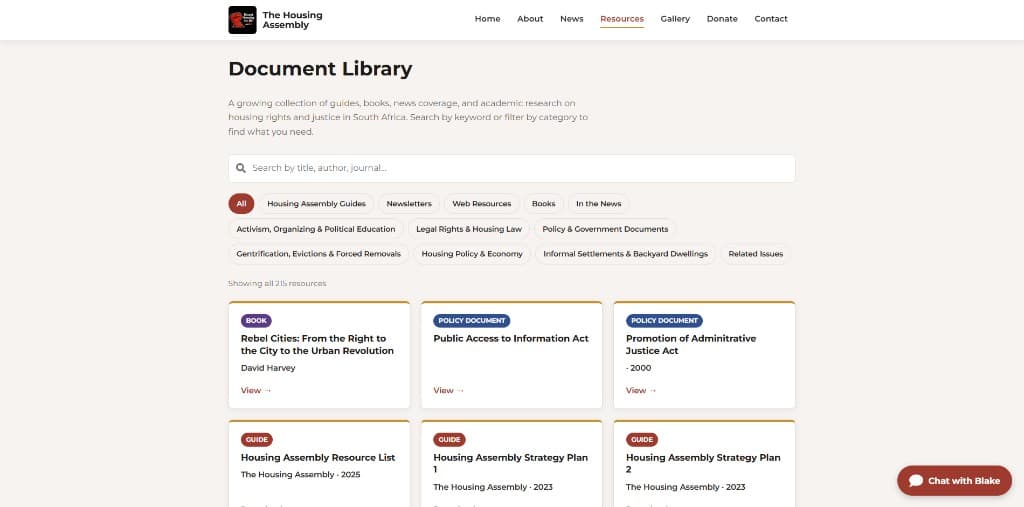Click POLICY DOCUMENT tag on Public Access card

point(472,321)
